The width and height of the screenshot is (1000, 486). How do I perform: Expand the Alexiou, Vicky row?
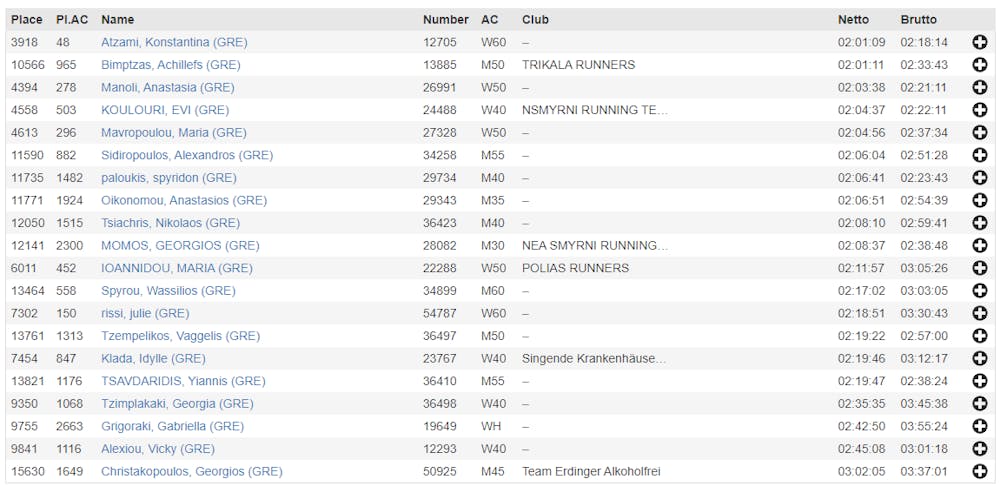[979, 449]
